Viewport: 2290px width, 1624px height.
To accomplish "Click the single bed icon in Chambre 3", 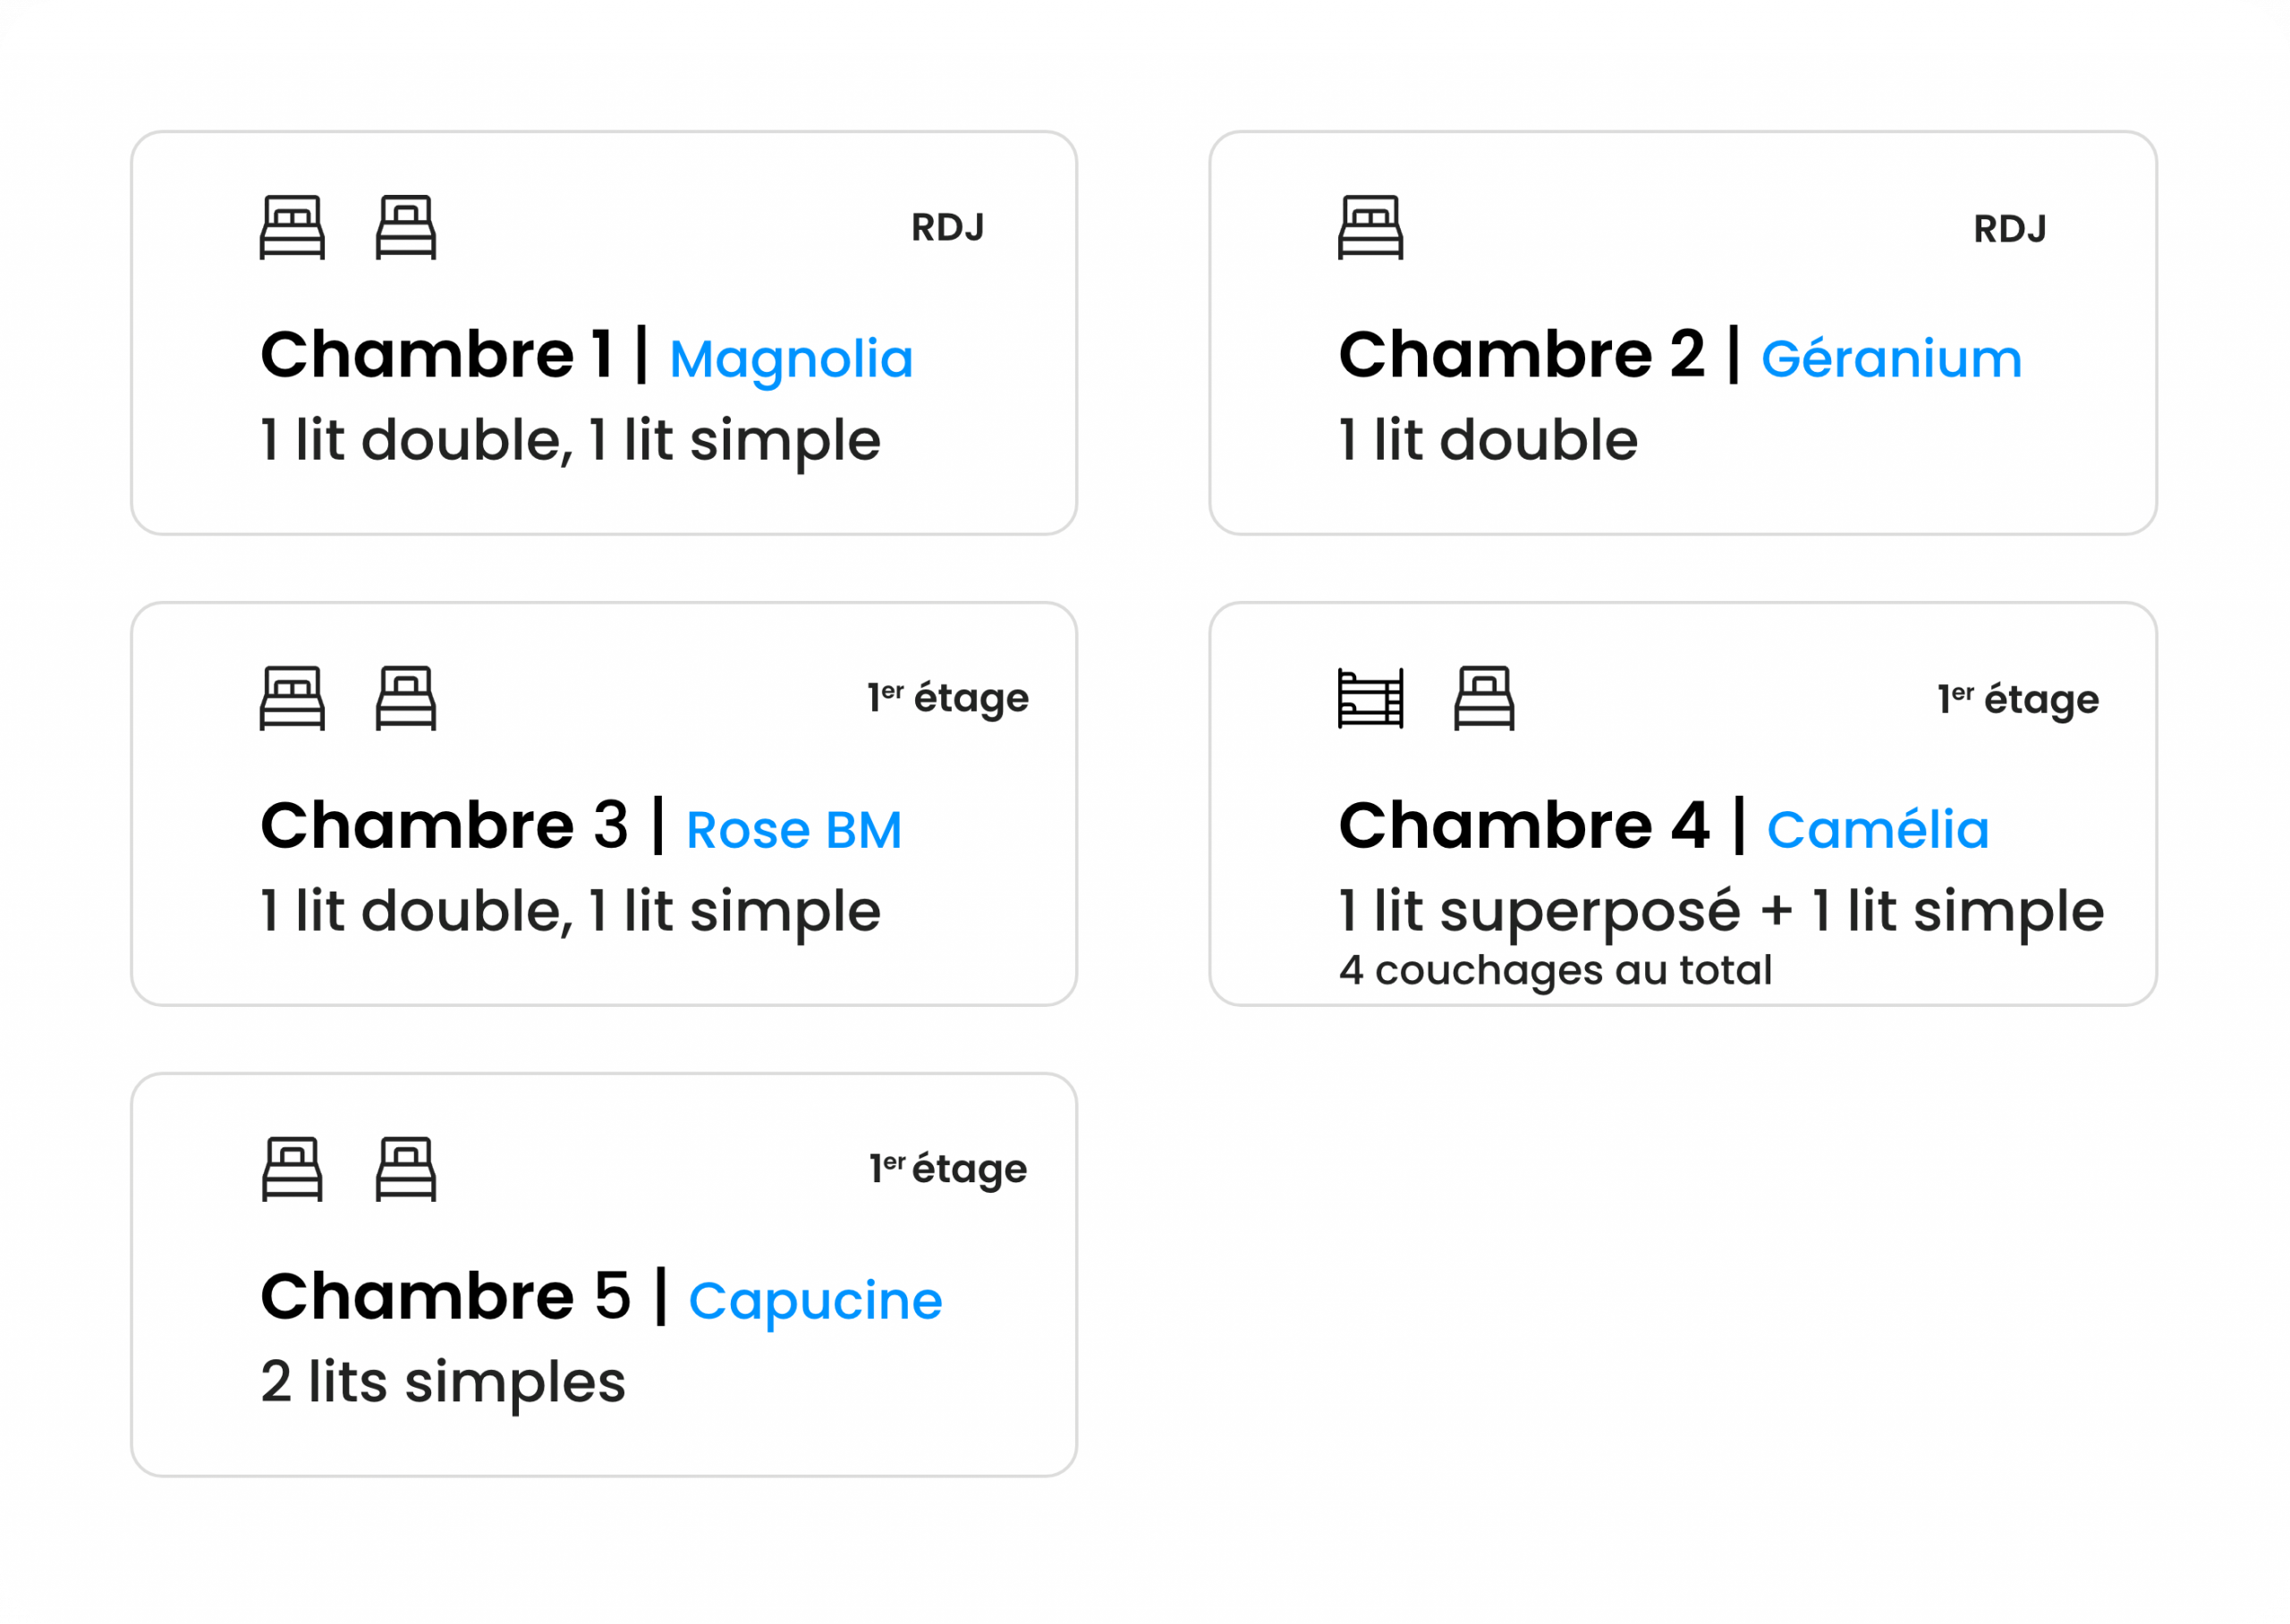I will click(x=406, y=698).
